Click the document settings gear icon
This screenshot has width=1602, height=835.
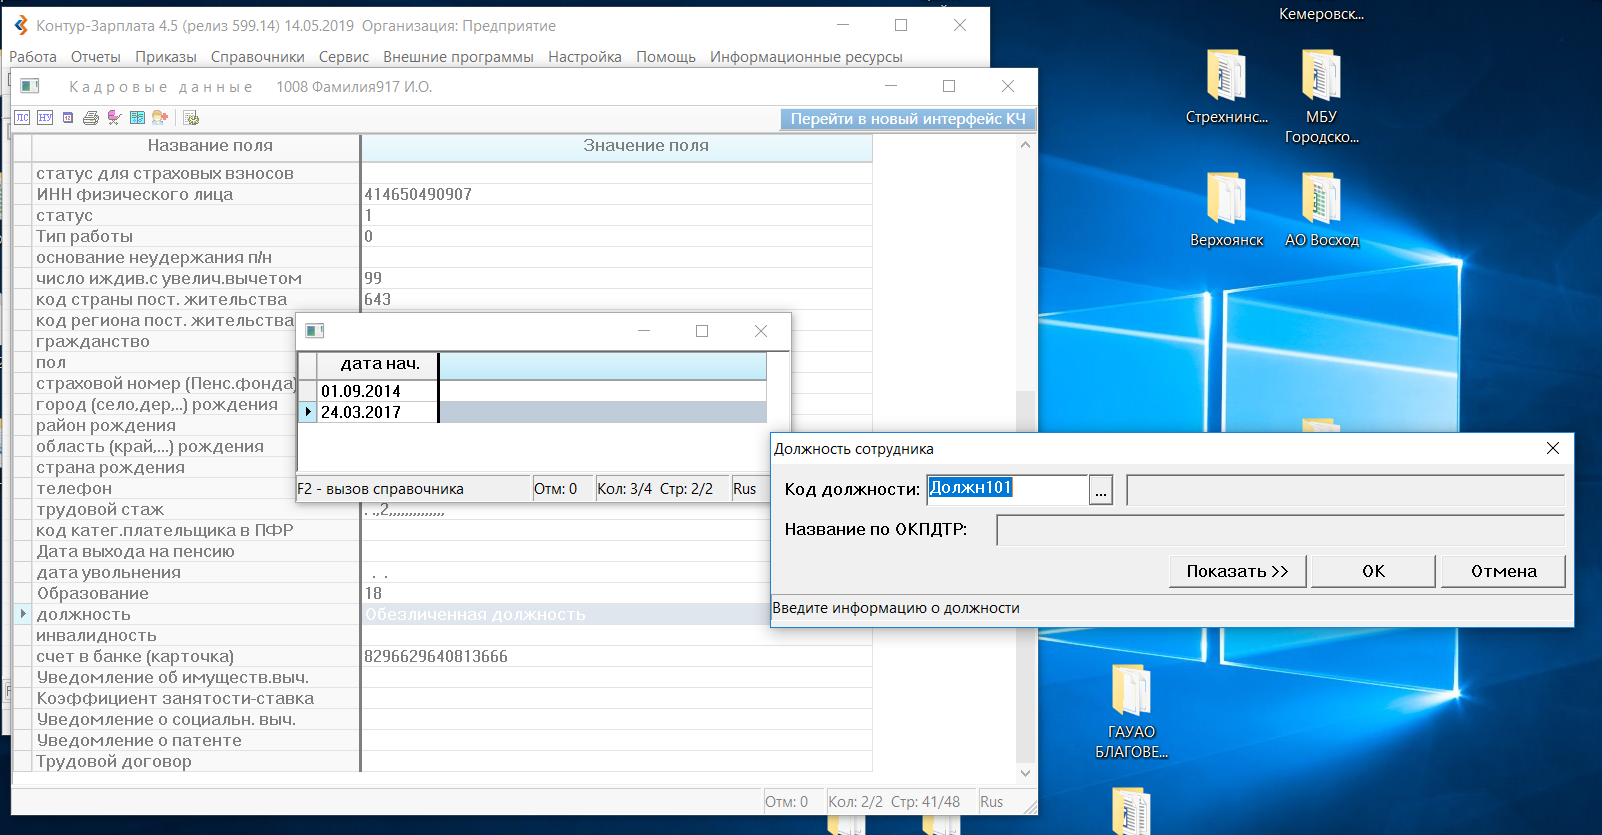tap(191, 118)
